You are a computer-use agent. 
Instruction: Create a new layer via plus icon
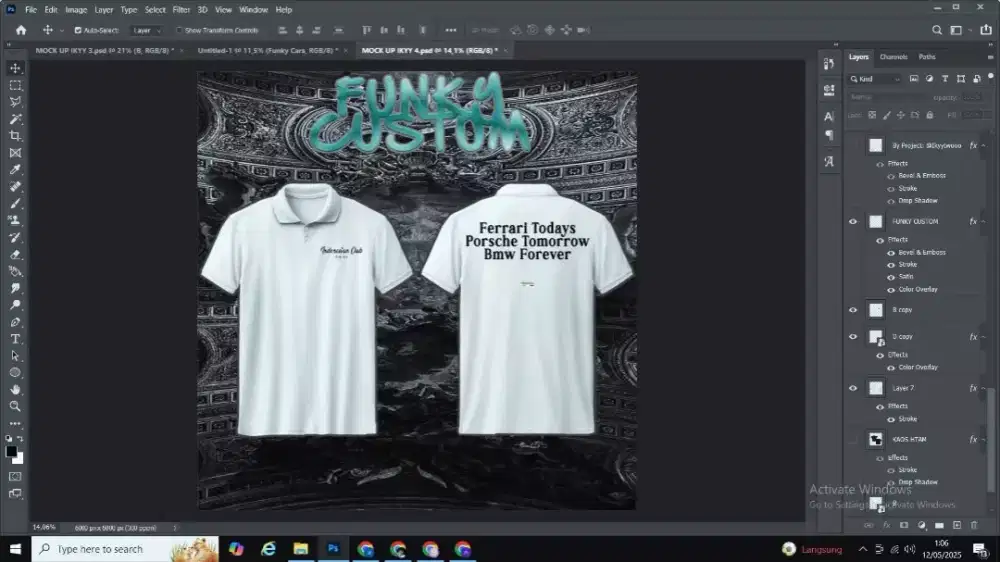click(x=957, y=525)
